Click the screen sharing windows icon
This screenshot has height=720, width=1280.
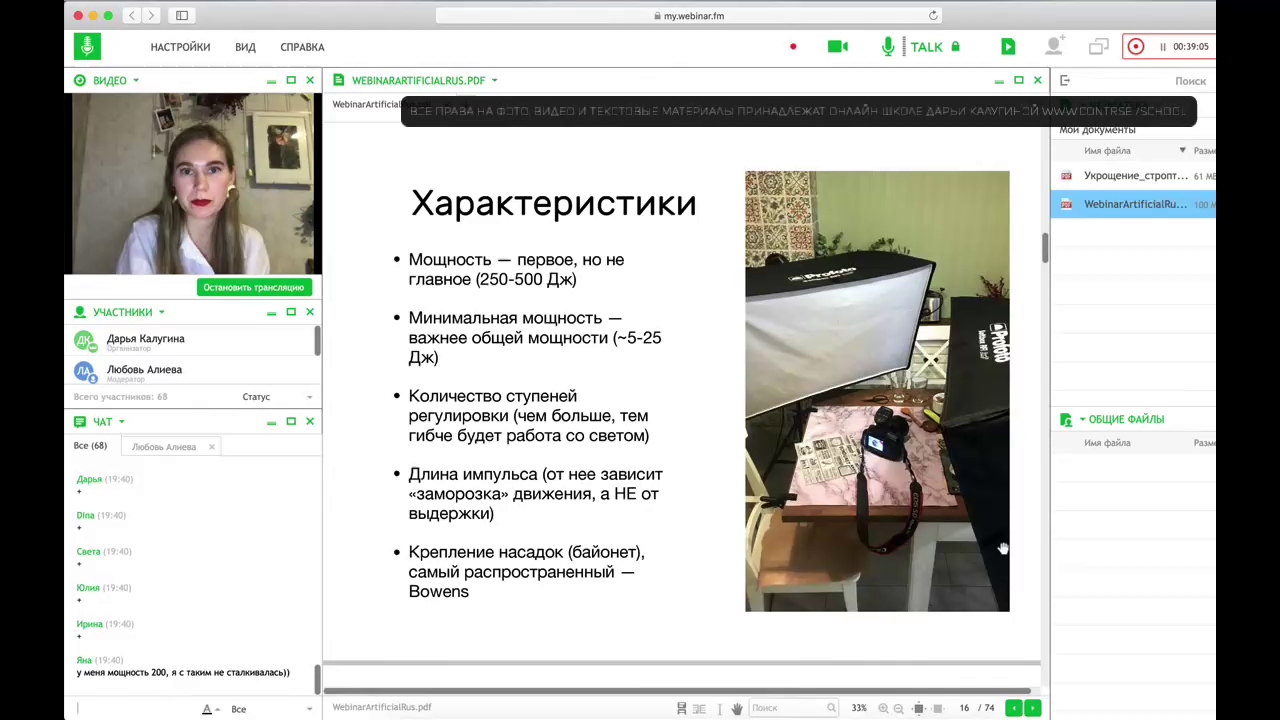click(x=1098, y=47)
